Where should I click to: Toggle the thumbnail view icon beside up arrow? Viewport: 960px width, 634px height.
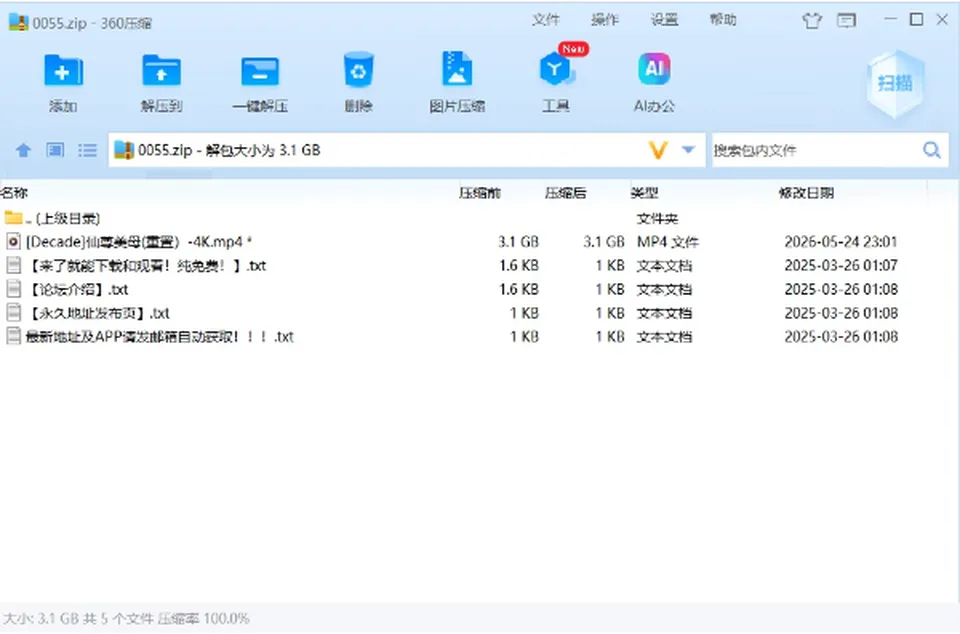(x=55, y=150)
